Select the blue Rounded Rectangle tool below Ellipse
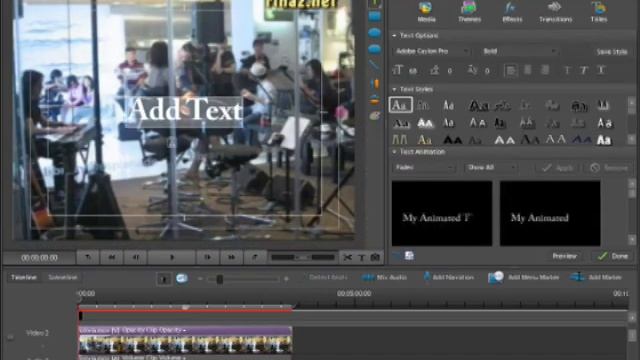 pos(374,49)
